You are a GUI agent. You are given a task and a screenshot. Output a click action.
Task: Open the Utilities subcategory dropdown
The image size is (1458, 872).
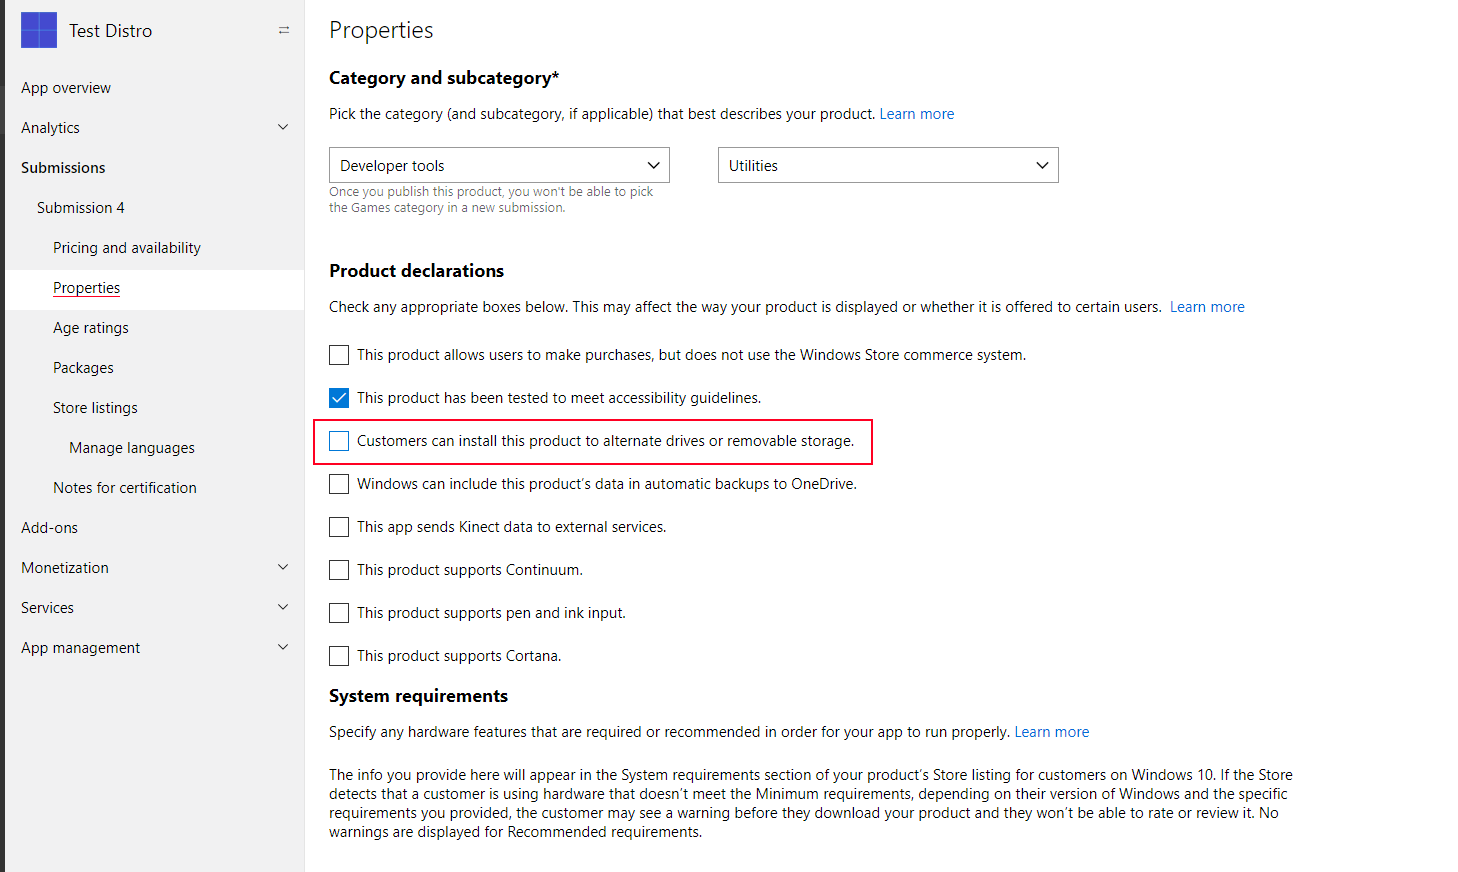tap(888, 165)
